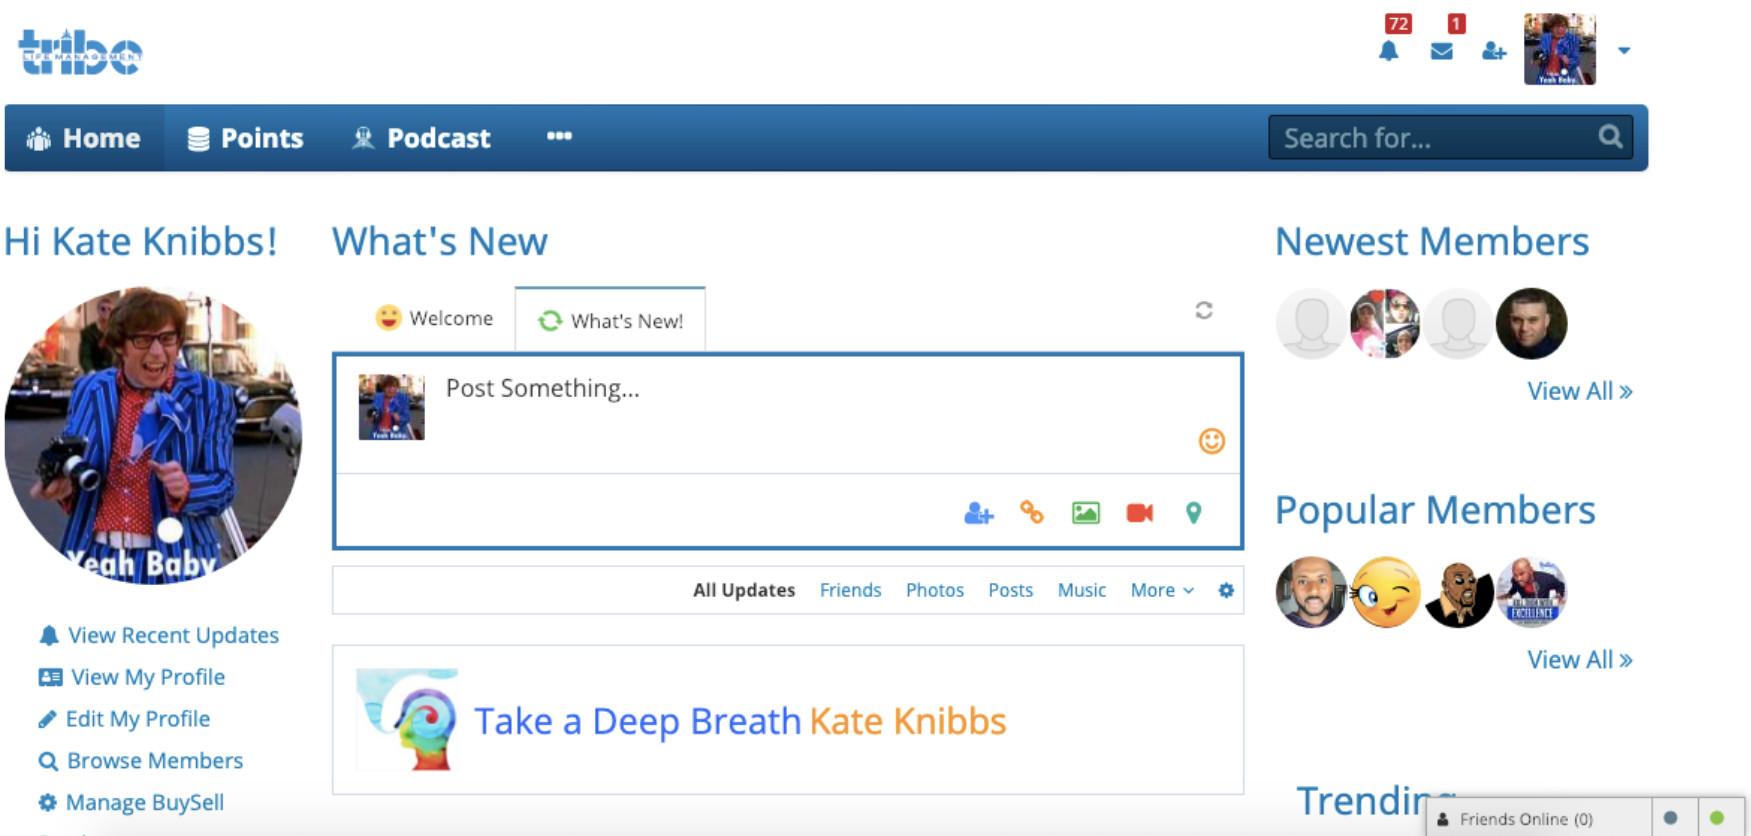Image resolution: width=1751 pixels, height=836 pixels.
Task: Click the Search for... input field
Action: 1435,138
